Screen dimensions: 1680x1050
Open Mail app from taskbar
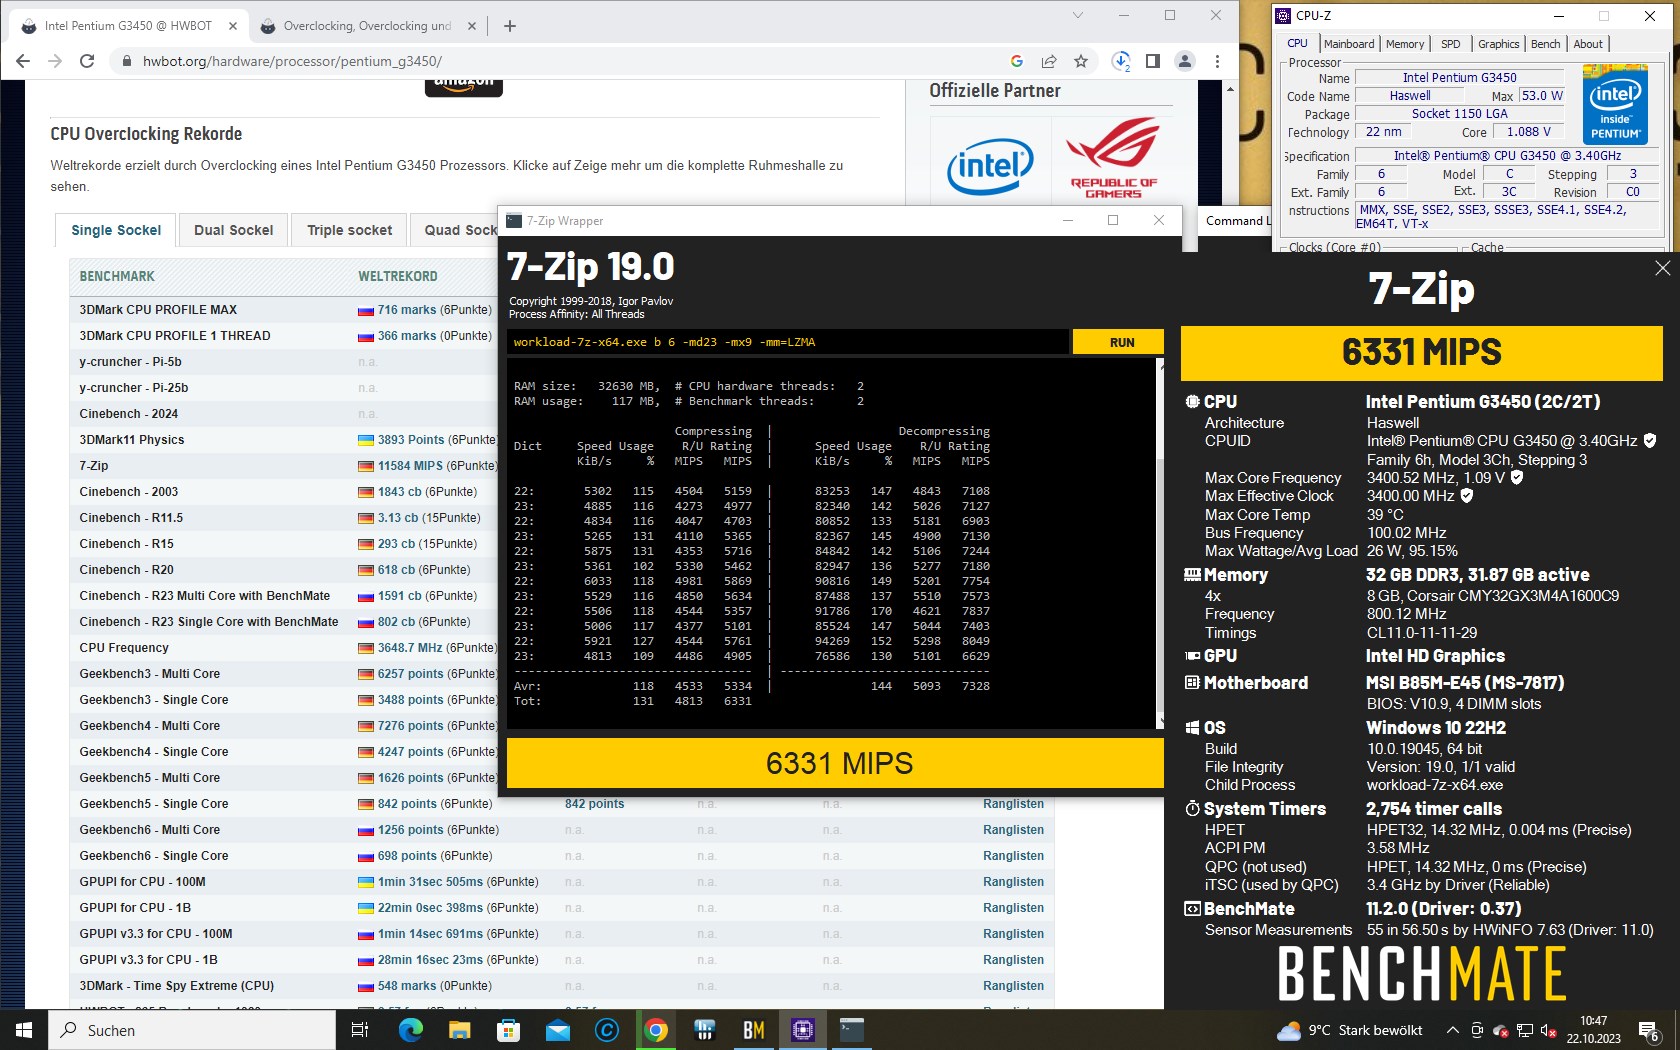[x=557, y=1030]
